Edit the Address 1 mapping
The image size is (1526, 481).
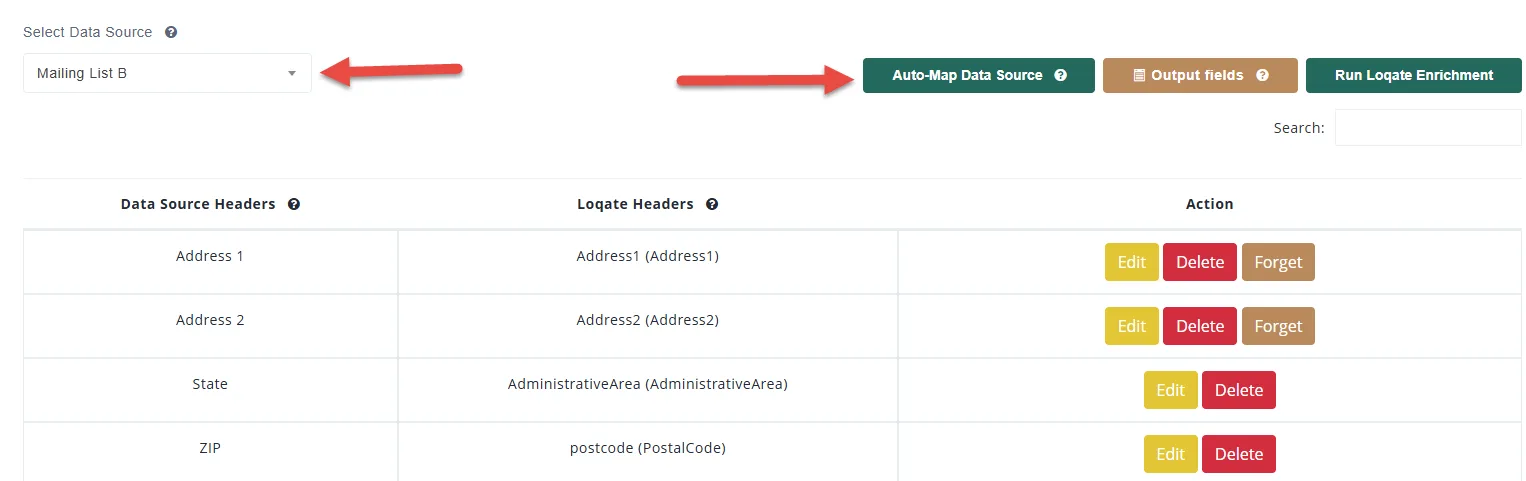[x=1131, y=262]
